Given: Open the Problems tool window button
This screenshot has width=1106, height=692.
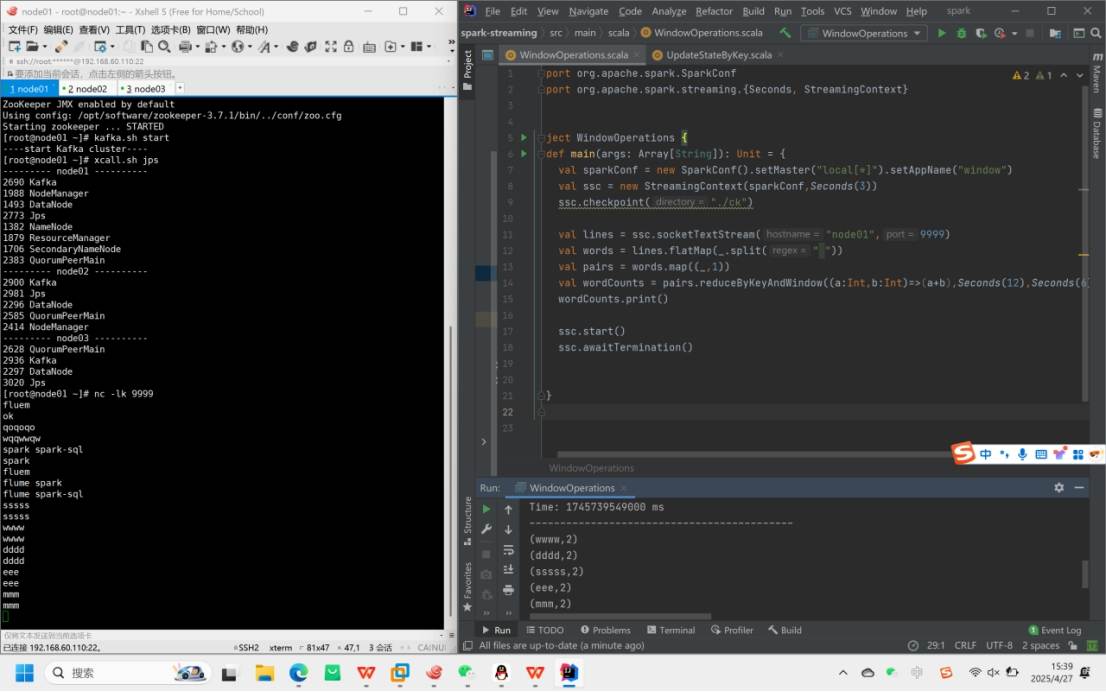Looking at the screenshot, I should pos(605,630).
